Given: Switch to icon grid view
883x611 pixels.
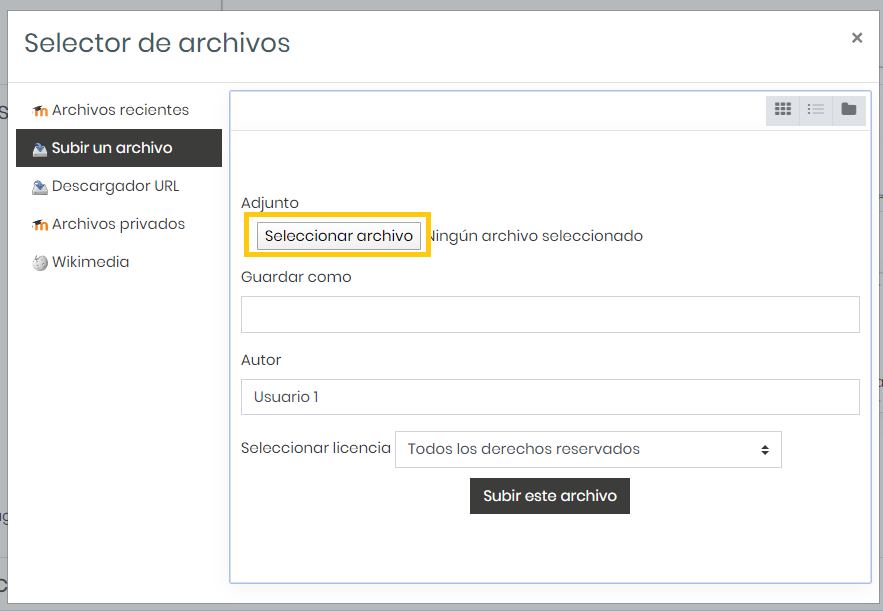Looking at the screenshot, I should click(x=783, y=109).
